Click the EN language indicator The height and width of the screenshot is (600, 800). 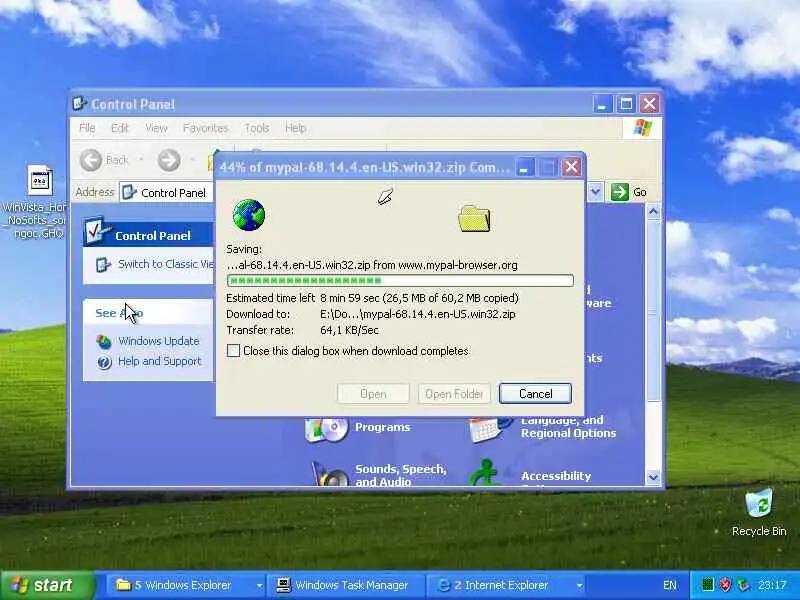pyautogui.click(x=669, y=585)
